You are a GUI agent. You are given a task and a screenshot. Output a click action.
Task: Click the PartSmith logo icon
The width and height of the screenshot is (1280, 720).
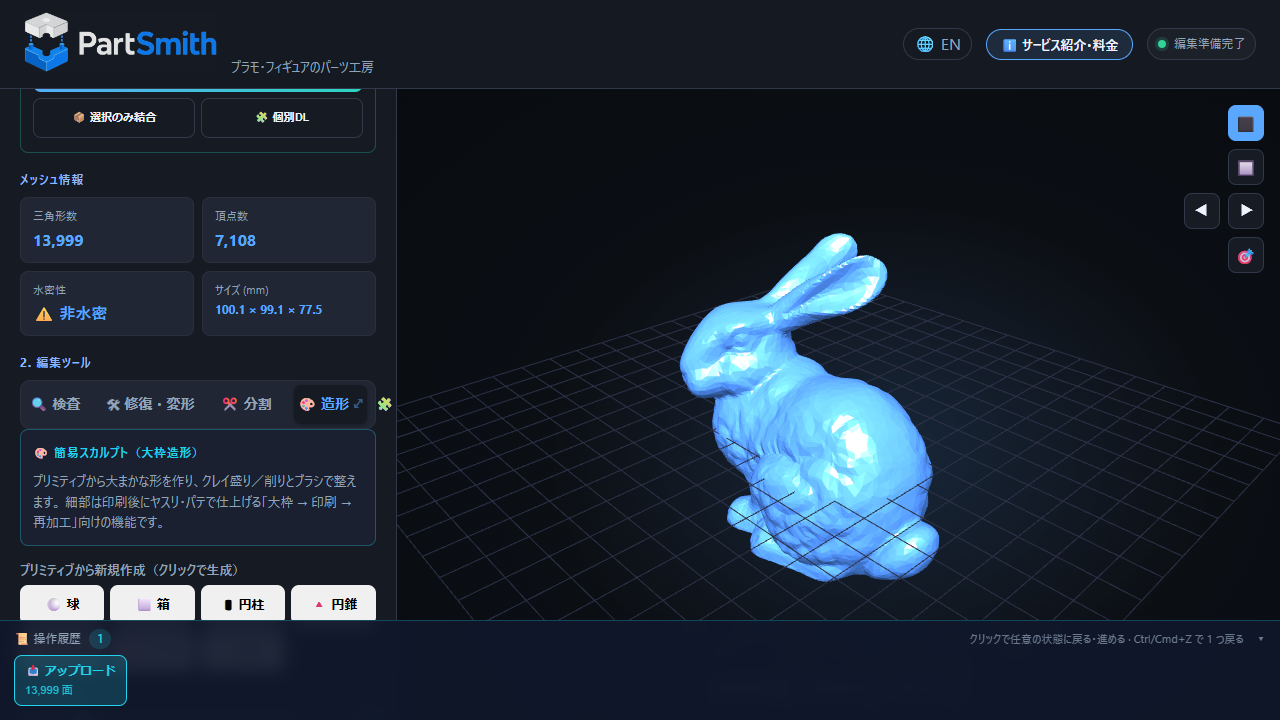pos(46,42)
